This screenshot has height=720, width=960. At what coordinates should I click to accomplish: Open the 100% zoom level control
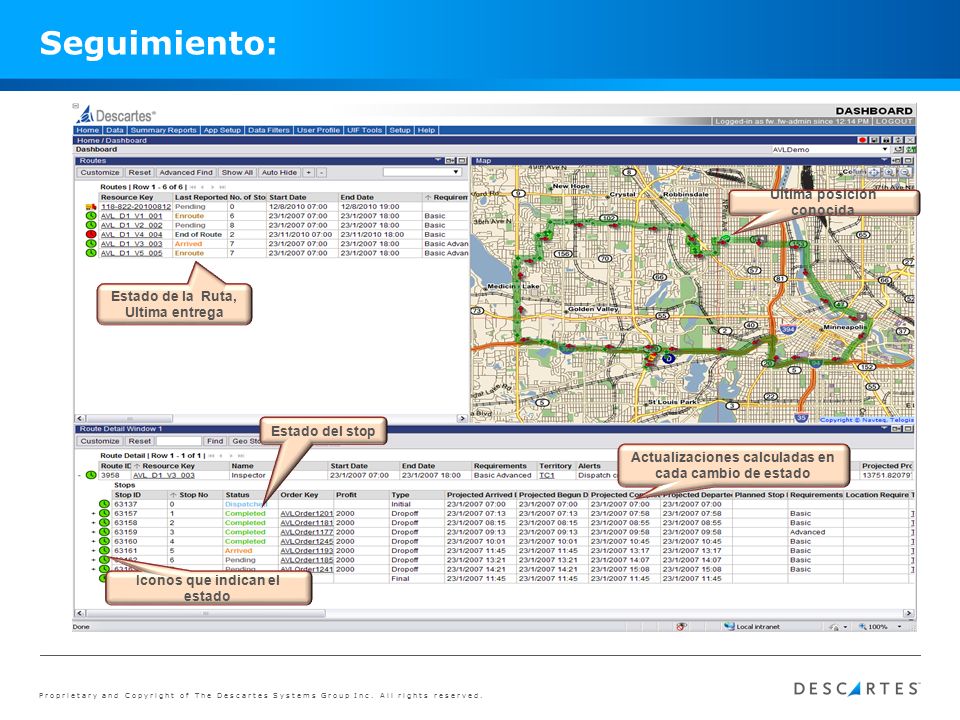pyautogui.click(x=880, y=627)
